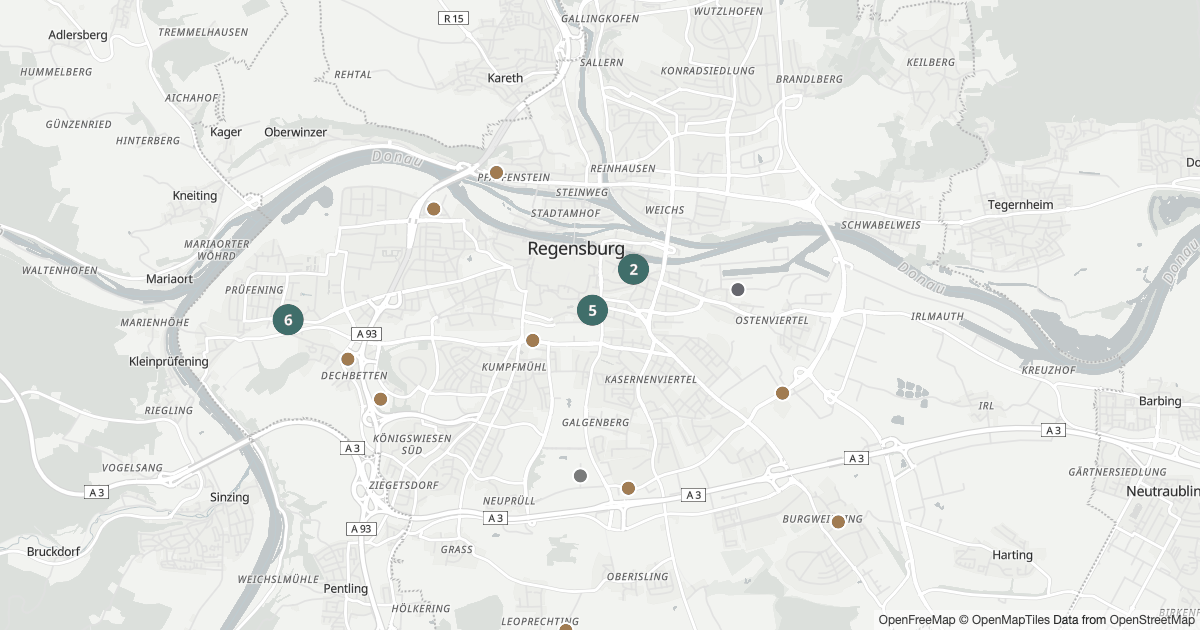This screenshot has height=630, width=1200.
Task: Click the Ziegetsdorf label
Action: pyautogui.click(x=404, y=485)
